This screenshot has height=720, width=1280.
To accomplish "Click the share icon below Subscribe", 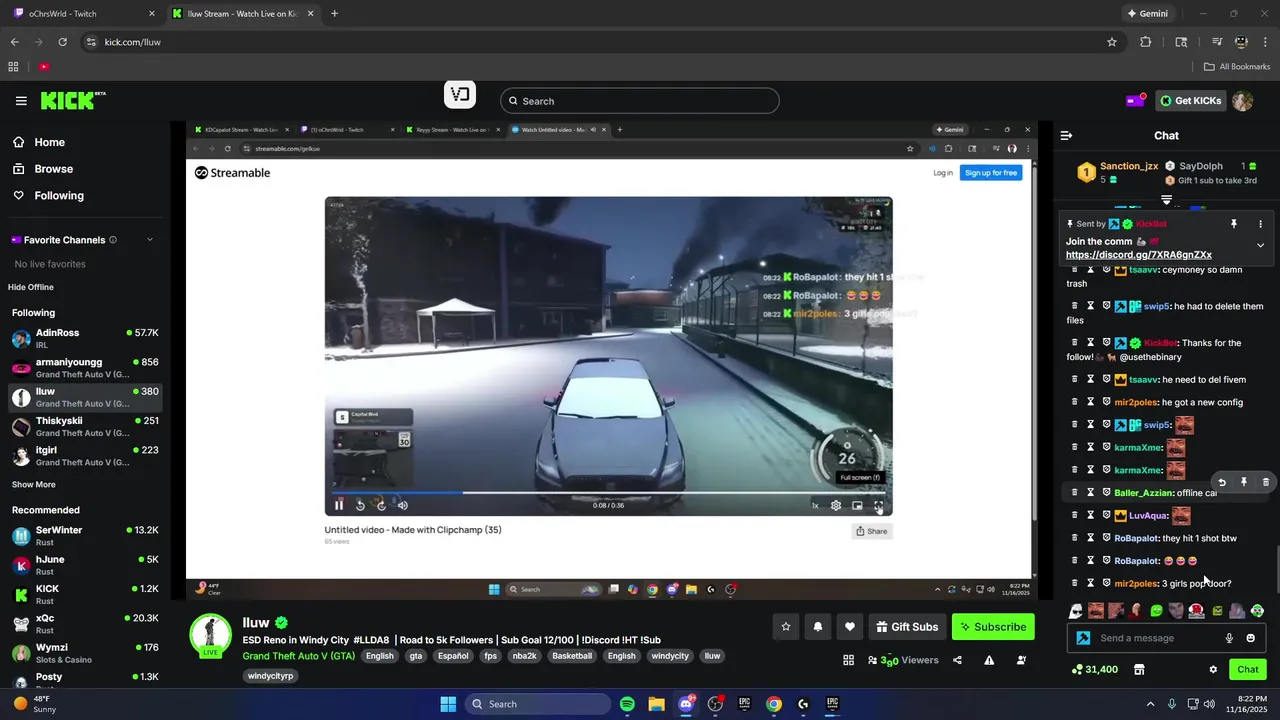I will click(x=958, y=660).
